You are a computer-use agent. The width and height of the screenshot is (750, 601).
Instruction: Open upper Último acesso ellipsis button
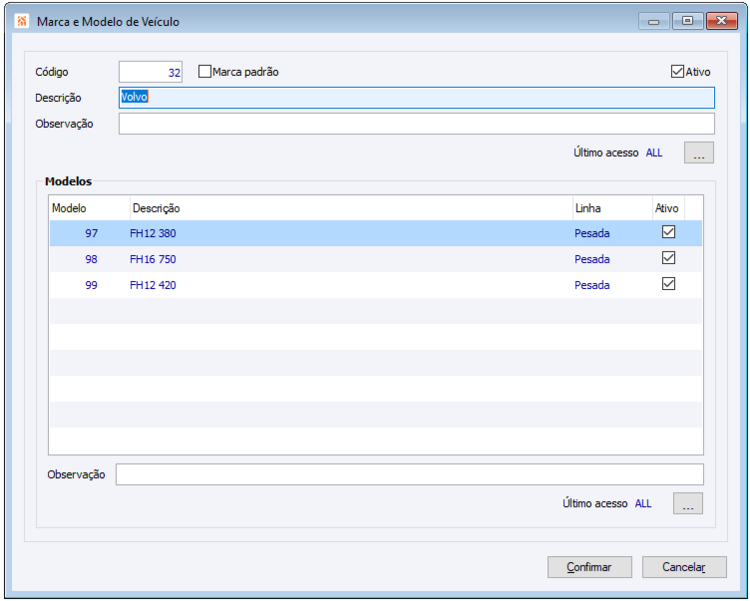coord(699,153)
